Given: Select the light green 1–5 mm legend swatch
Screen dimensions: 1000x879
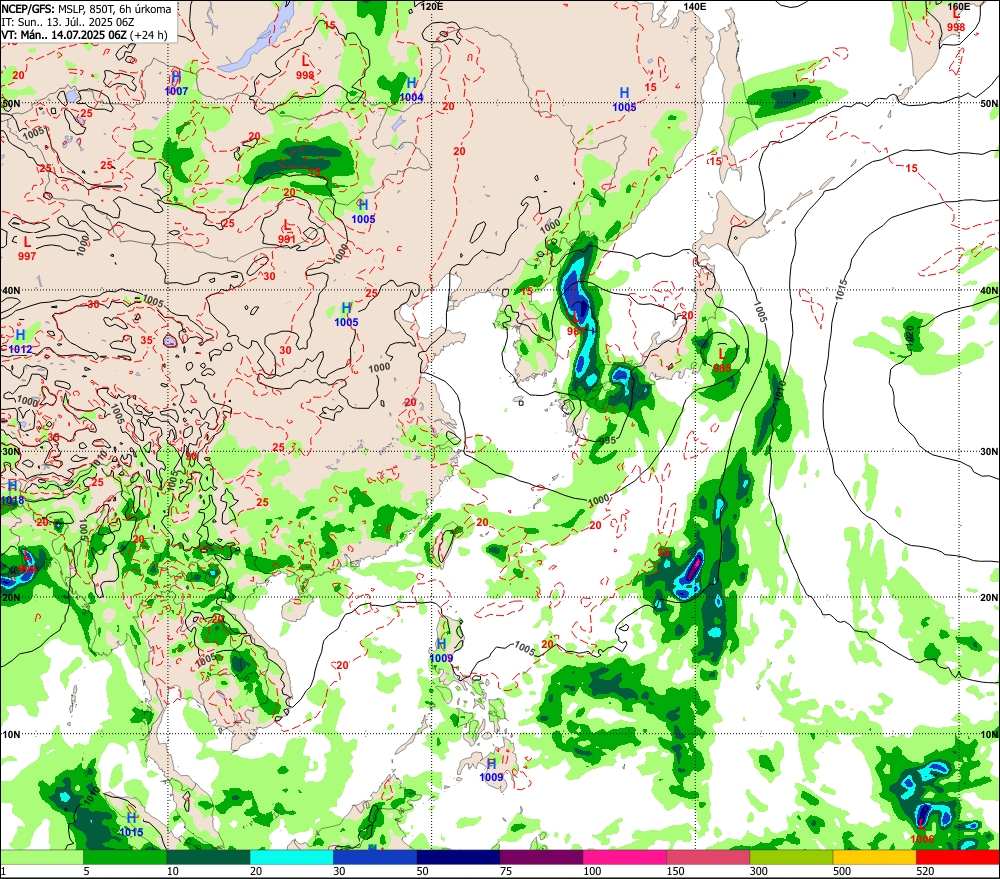Looking at the screenshot, I should tap(42, 857).
